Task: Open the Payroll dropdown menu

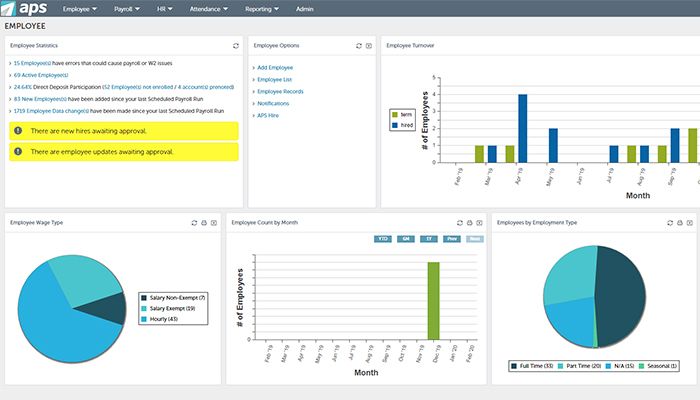Action: point(125,9)
